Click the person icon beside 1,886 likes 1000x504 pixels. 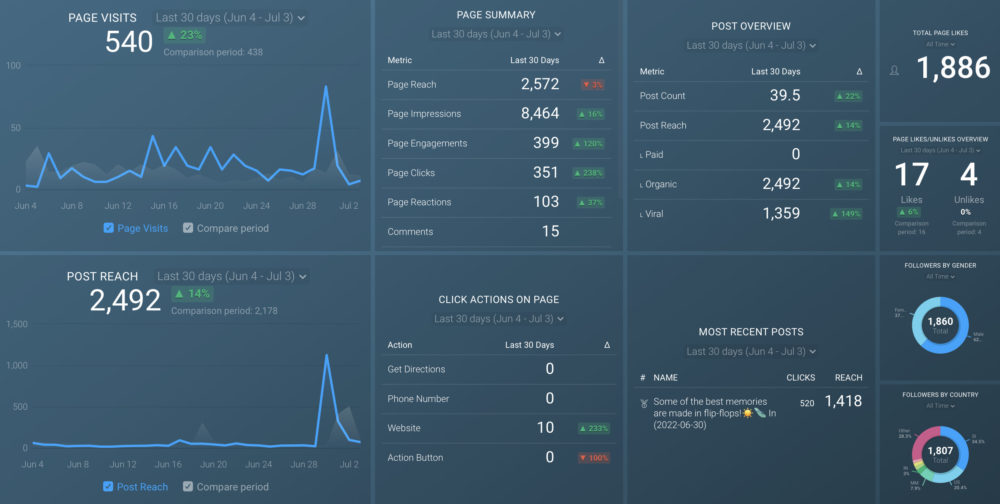[894, 71]
